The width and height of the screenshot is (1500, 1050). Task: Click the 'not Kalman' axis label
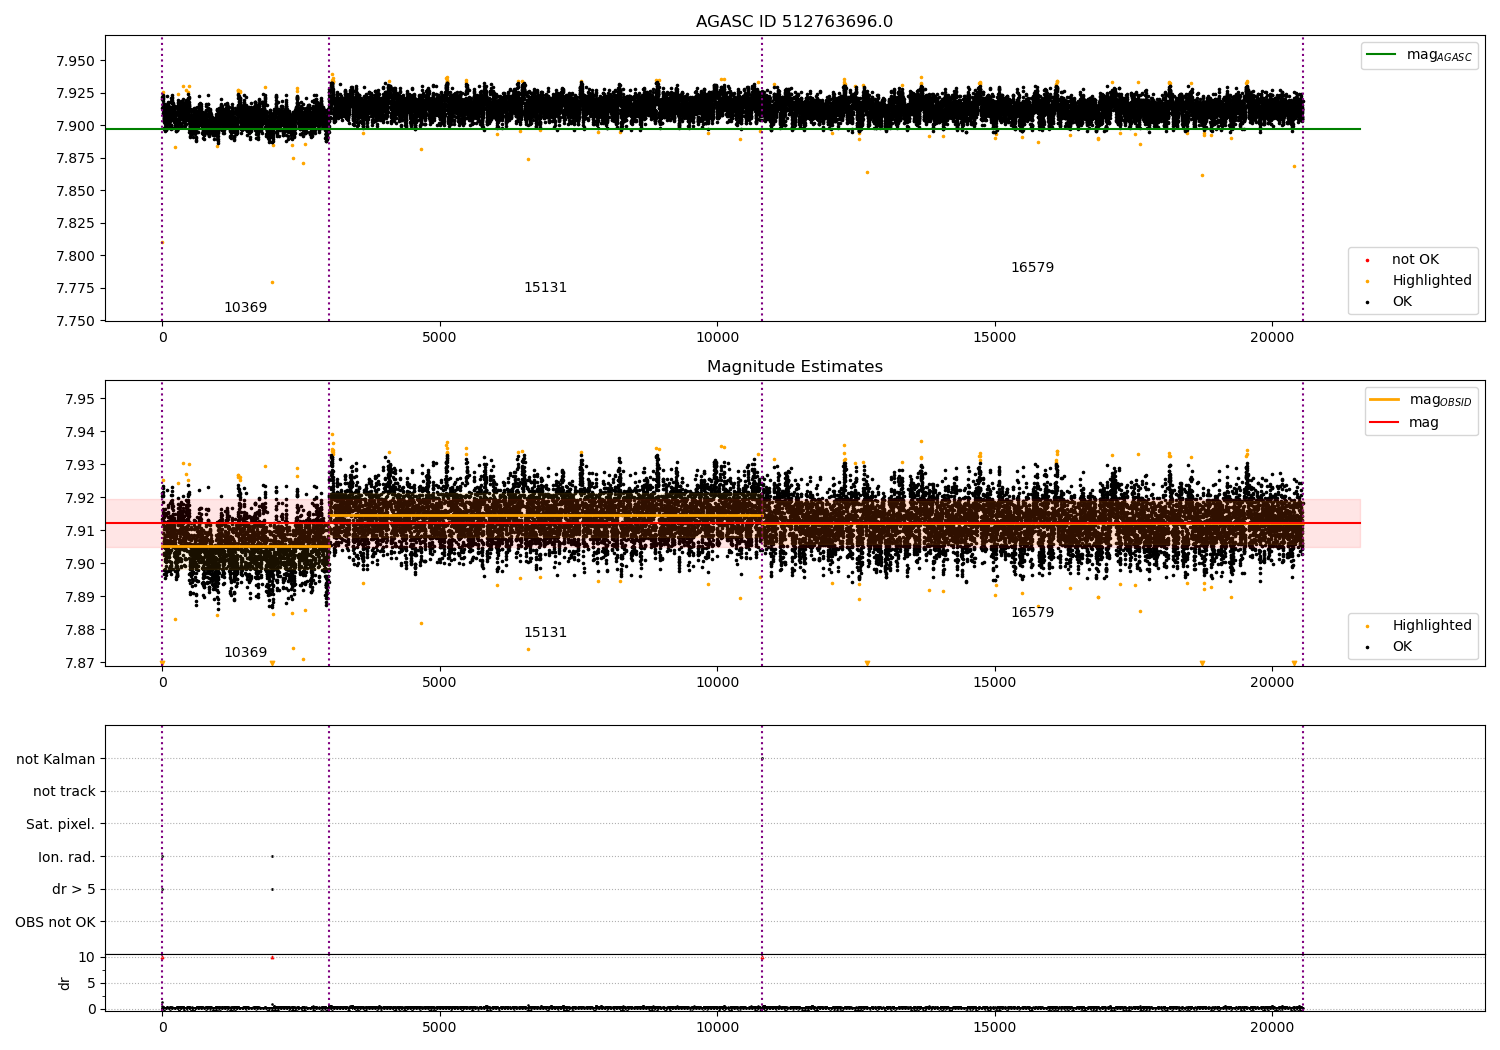point(56,759)
